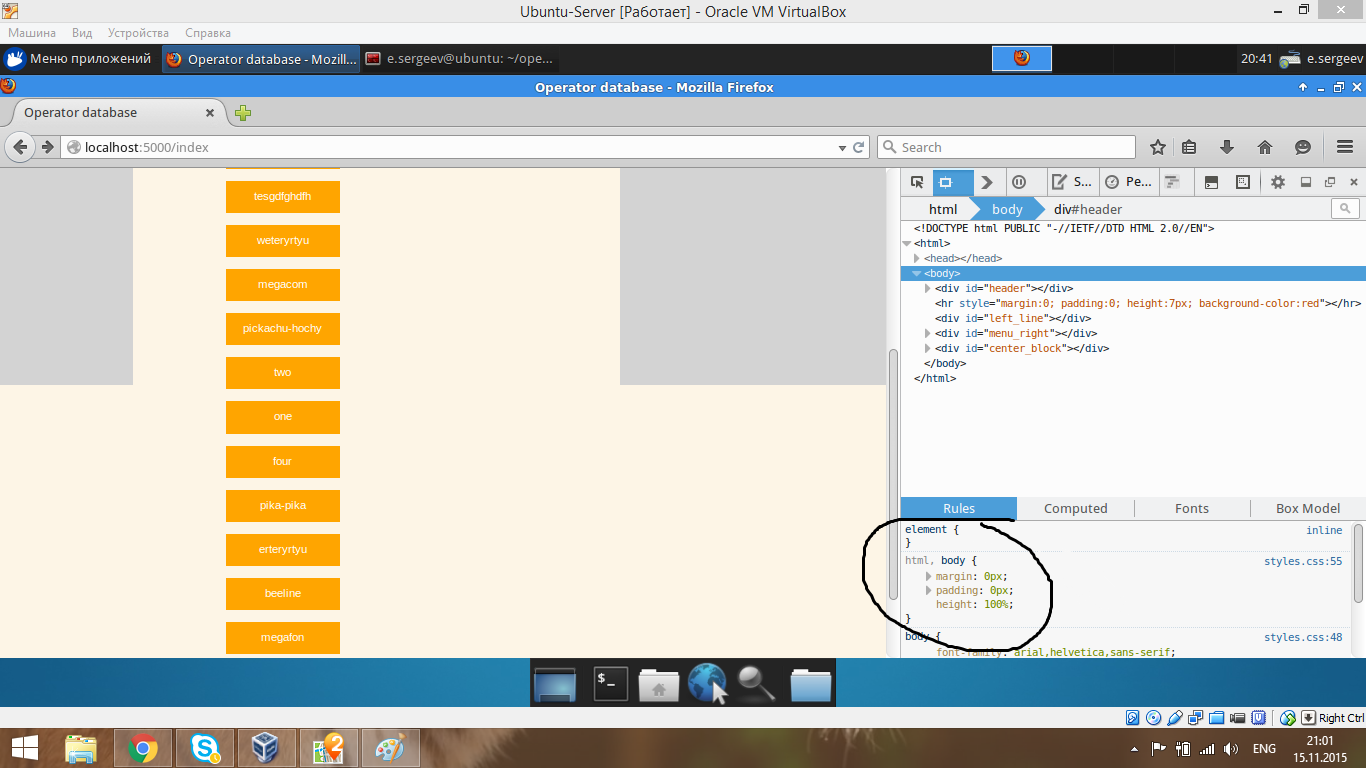Open the Firefox hamburger menu
The image size is (1366, 768).
click(x=1345, y=147)
